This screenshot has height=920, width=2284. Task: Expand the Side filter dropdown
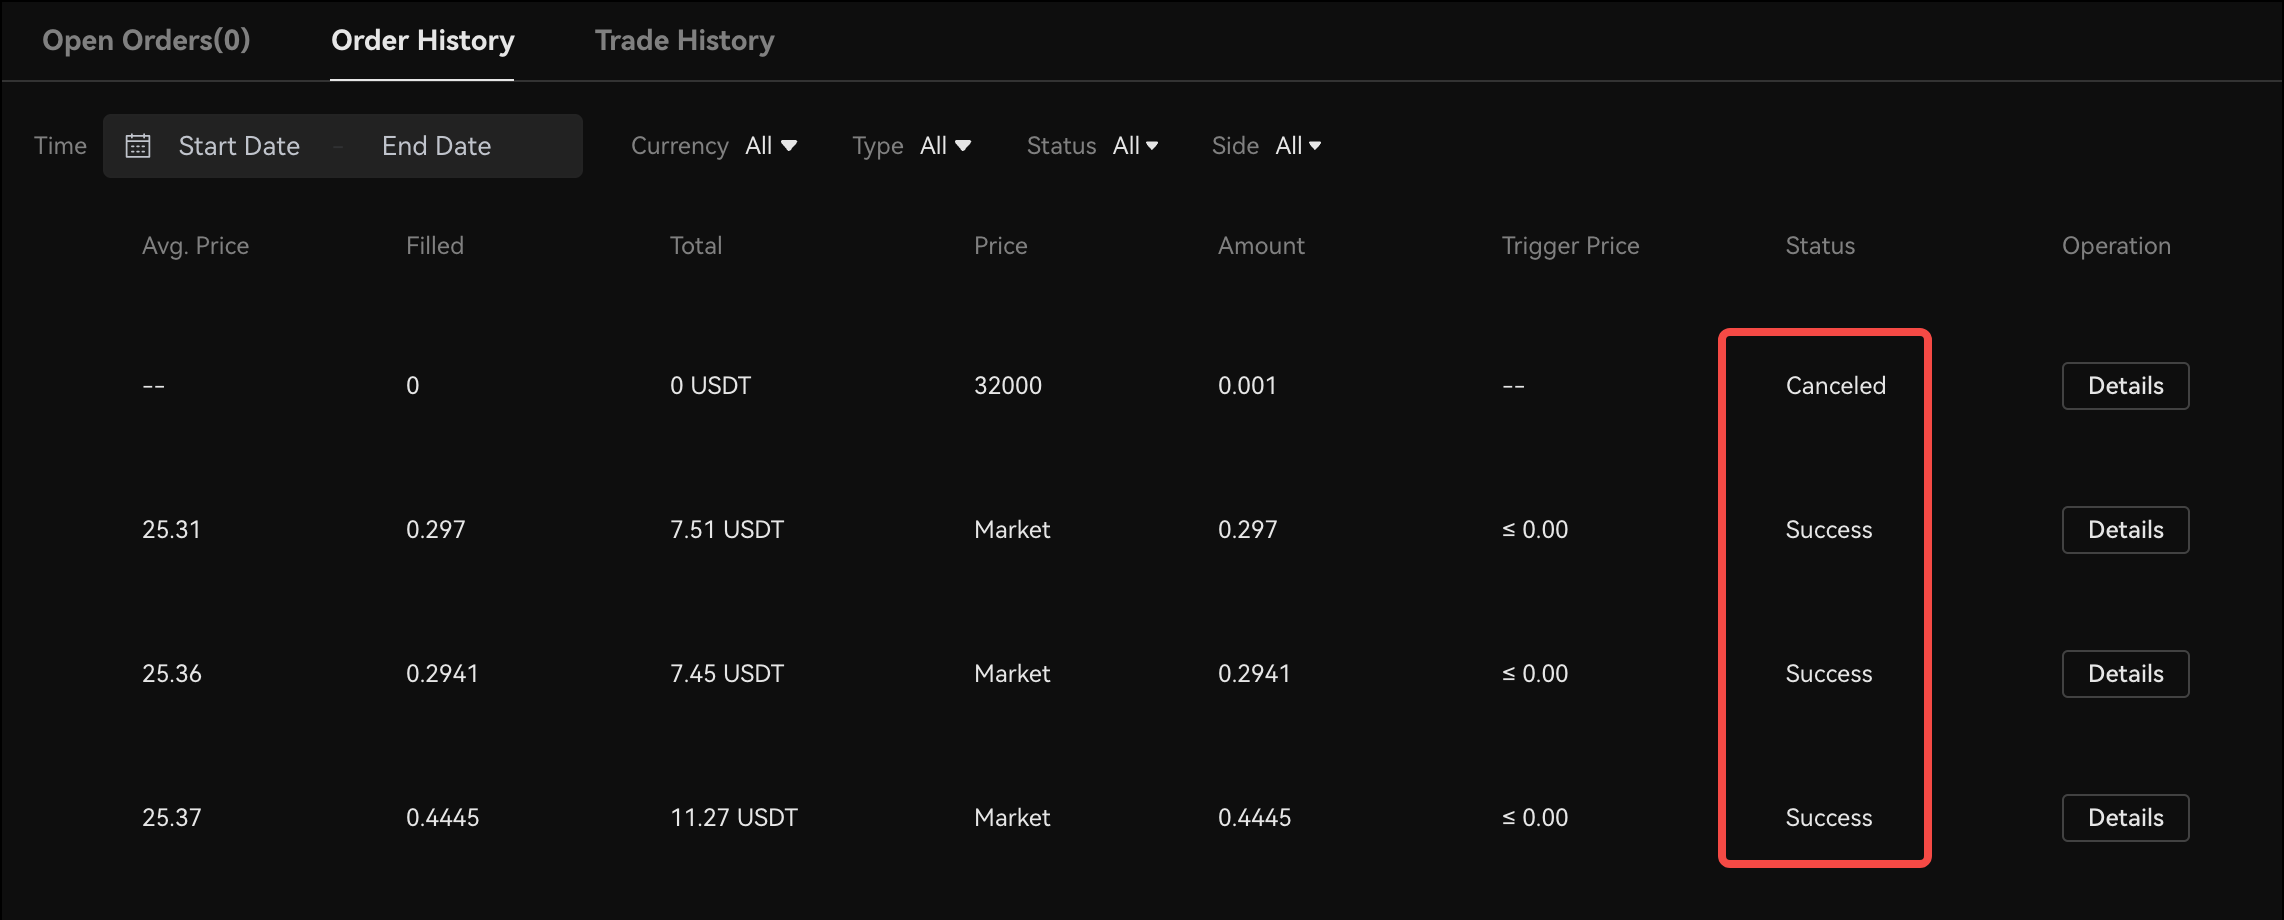pyautogui.click(x=1298, y=146)
